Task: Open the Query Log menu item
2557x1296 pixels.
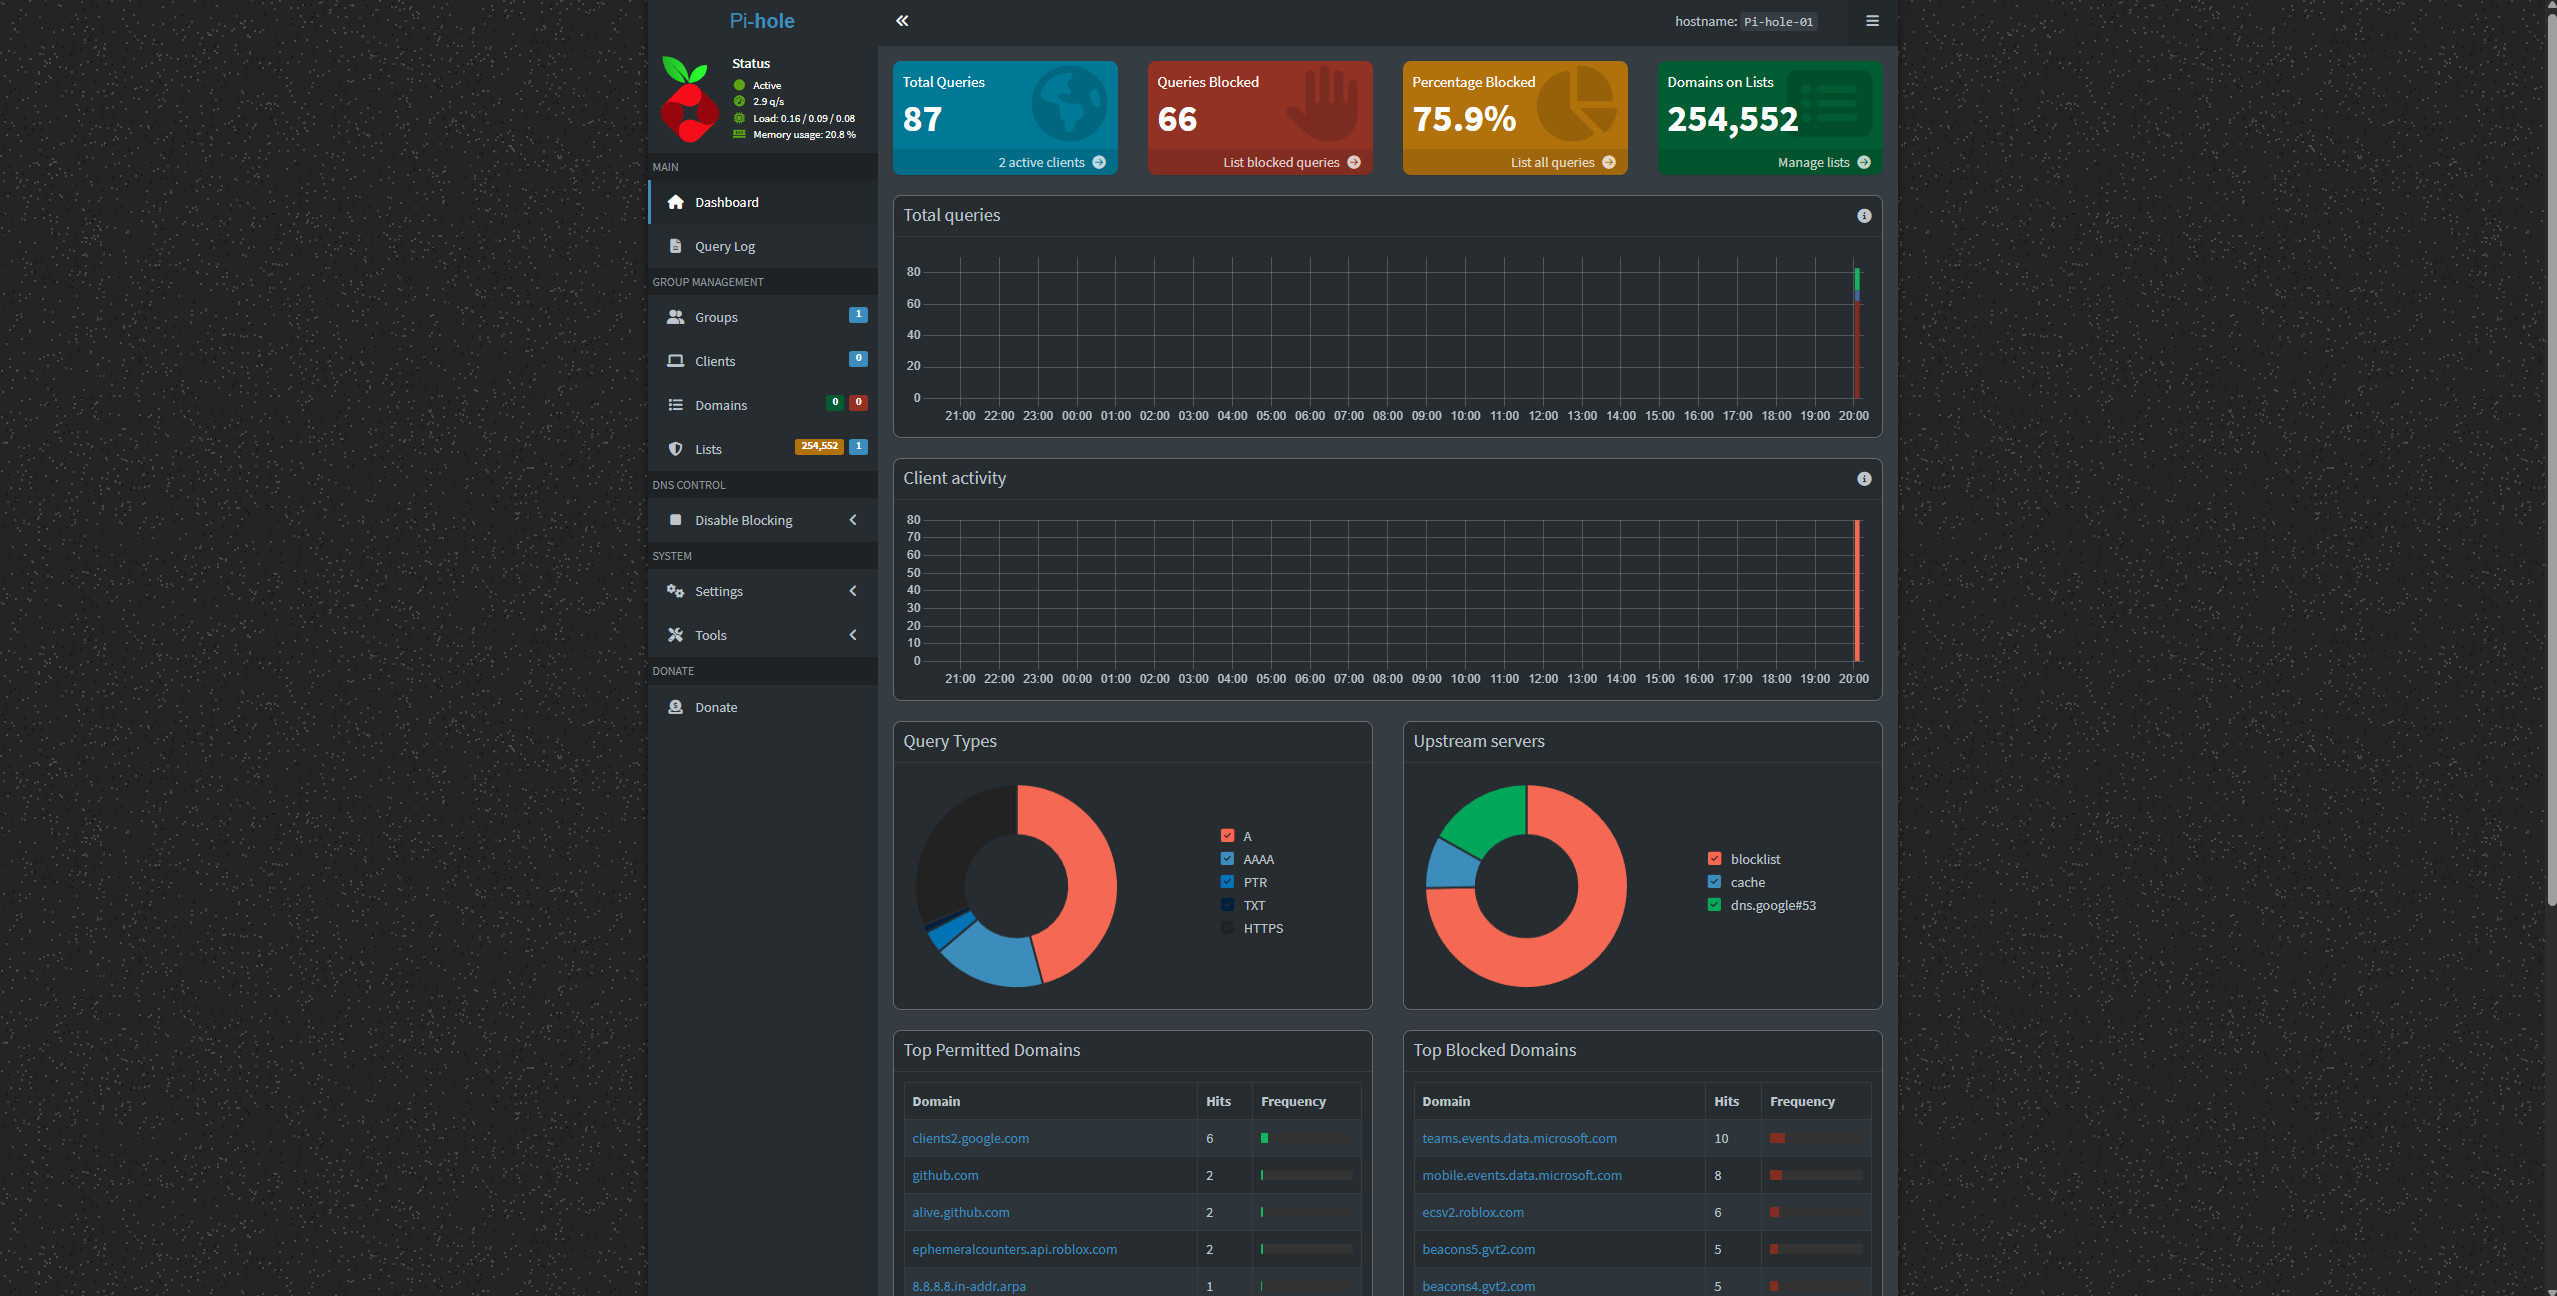Action: (763, 246)
